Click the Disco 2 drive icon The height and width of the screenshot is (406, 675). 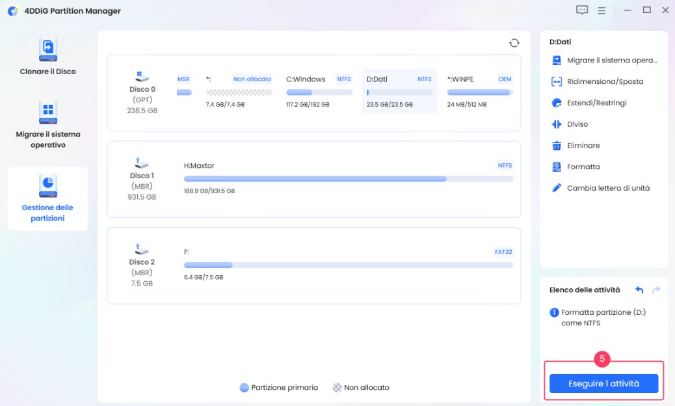pyautogui.click(x=142, y=249)
